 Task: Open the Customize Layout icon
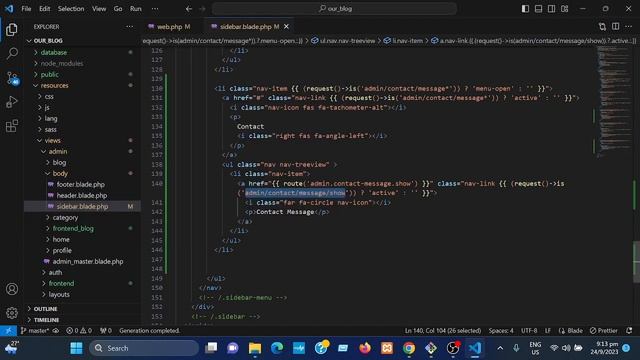click(x=564, y=9)
